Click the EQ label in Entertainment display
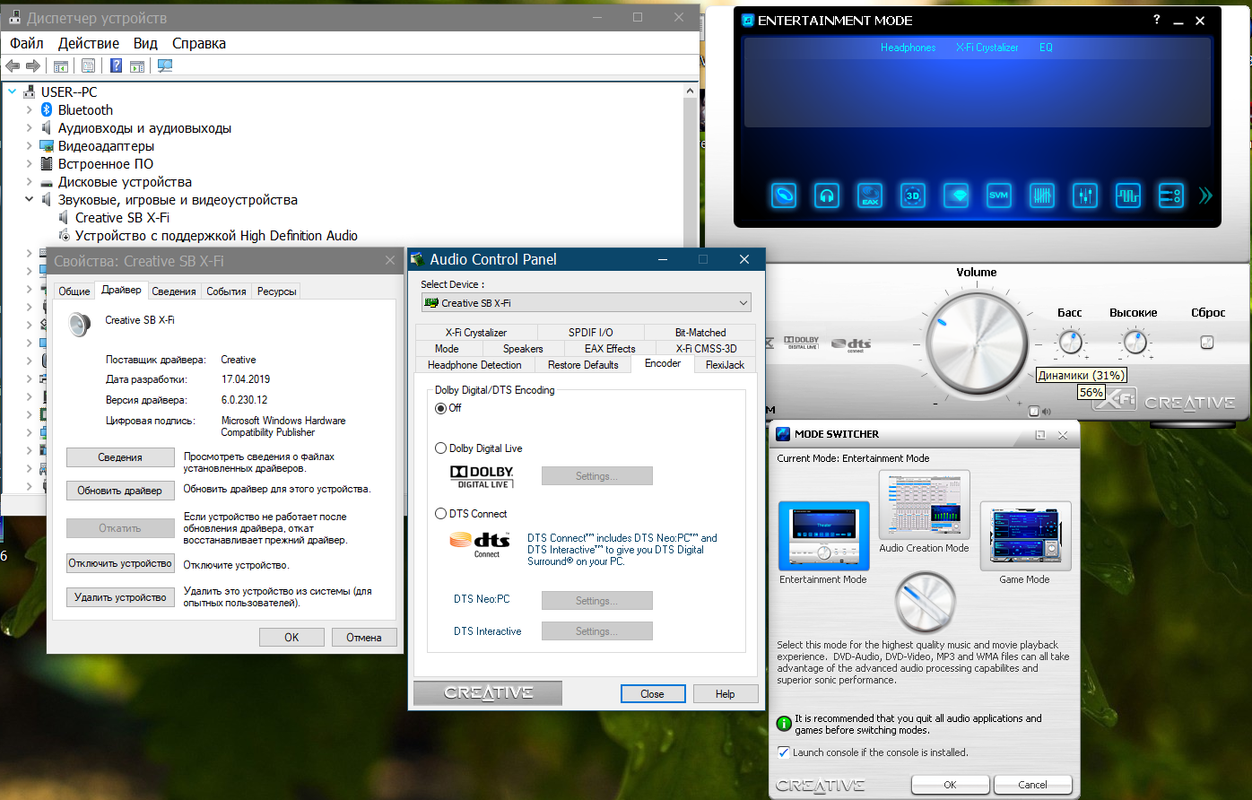 pyautogui.click(x=1046, y=48)
